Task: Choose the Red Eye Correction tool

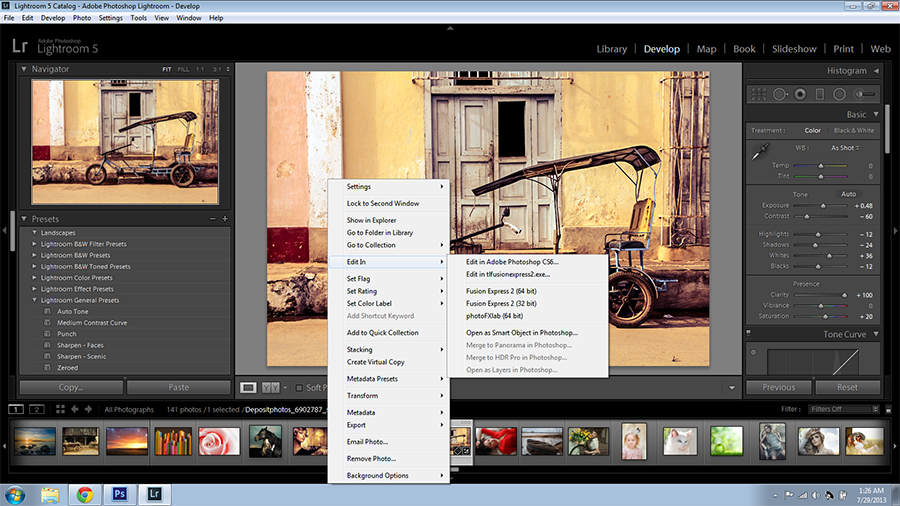Action: coord(800,94)
